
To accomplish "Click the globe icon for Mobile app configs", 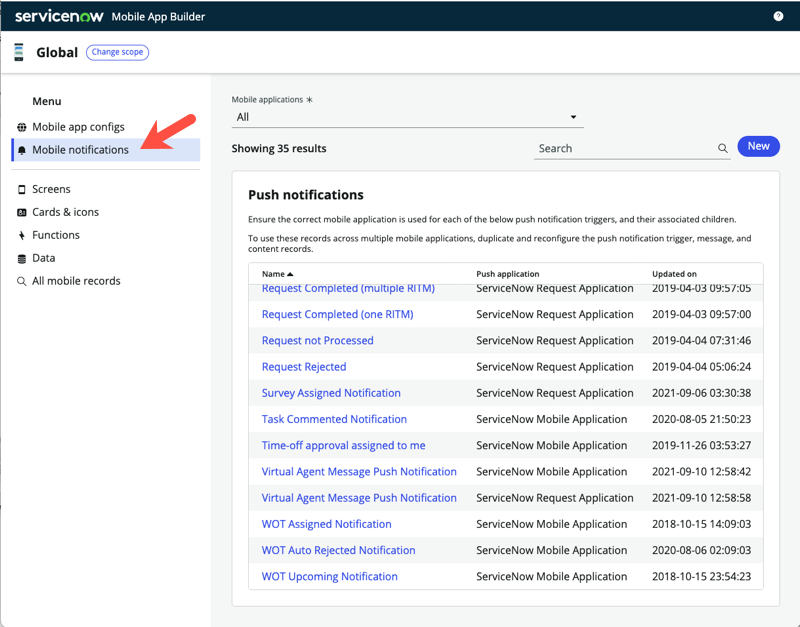I will coord(21,127).
